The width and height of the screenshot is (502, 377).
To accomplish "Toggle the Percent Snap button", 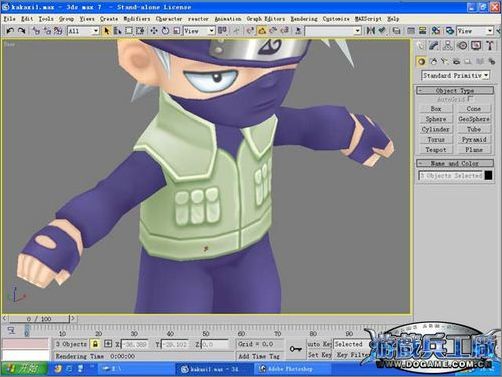I will click(273, 31).
